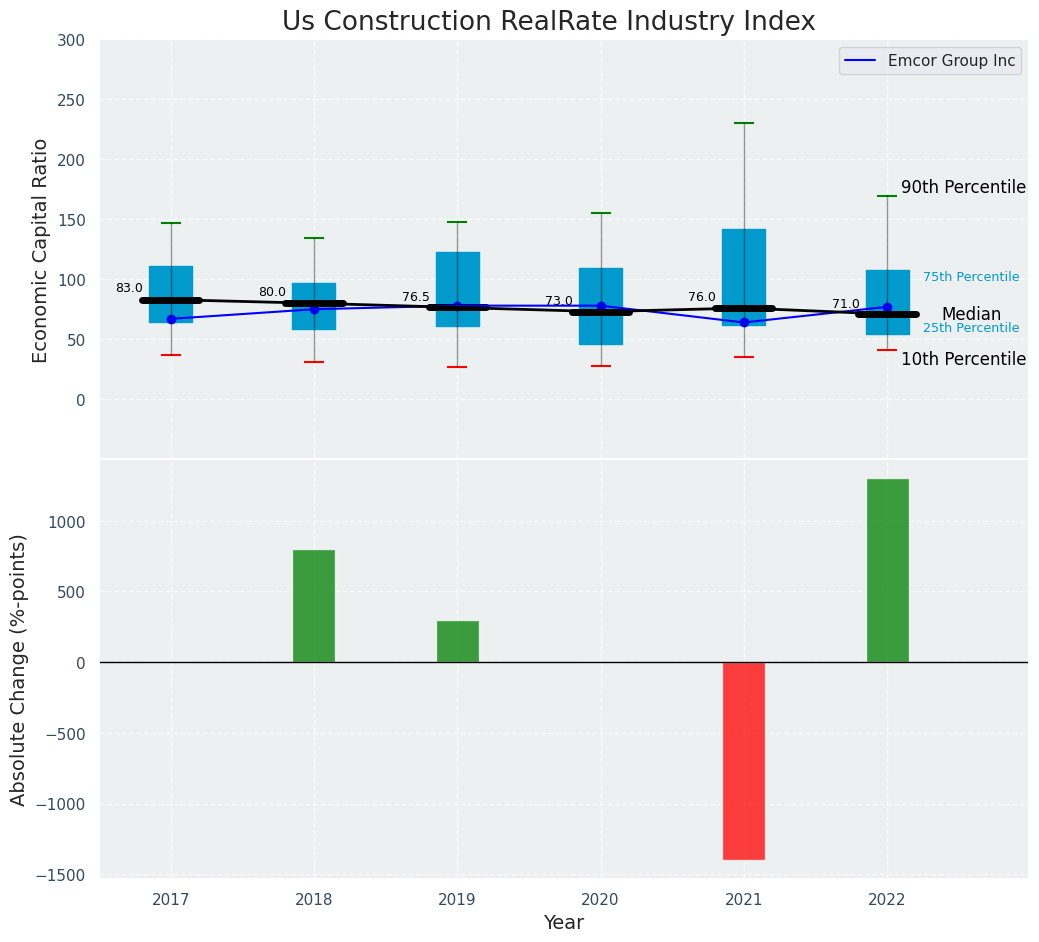Click the 10th Percentile annotation label
The height and width of the screenshot is (942, 1039).
(963, 359)
